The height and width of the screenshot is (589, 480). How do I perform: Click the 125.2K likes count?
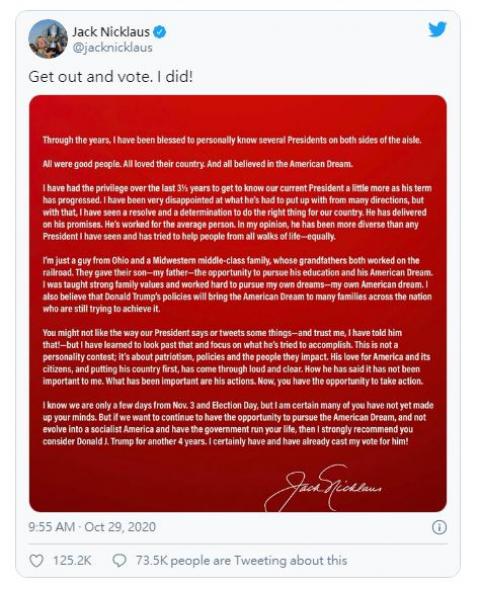(x=72, y=561)
